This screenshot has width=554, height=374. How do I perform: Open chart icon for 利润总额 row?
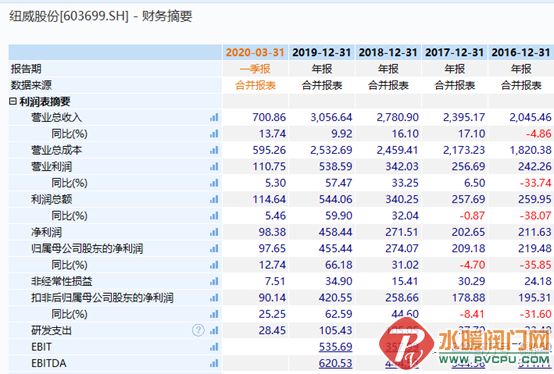214,200
